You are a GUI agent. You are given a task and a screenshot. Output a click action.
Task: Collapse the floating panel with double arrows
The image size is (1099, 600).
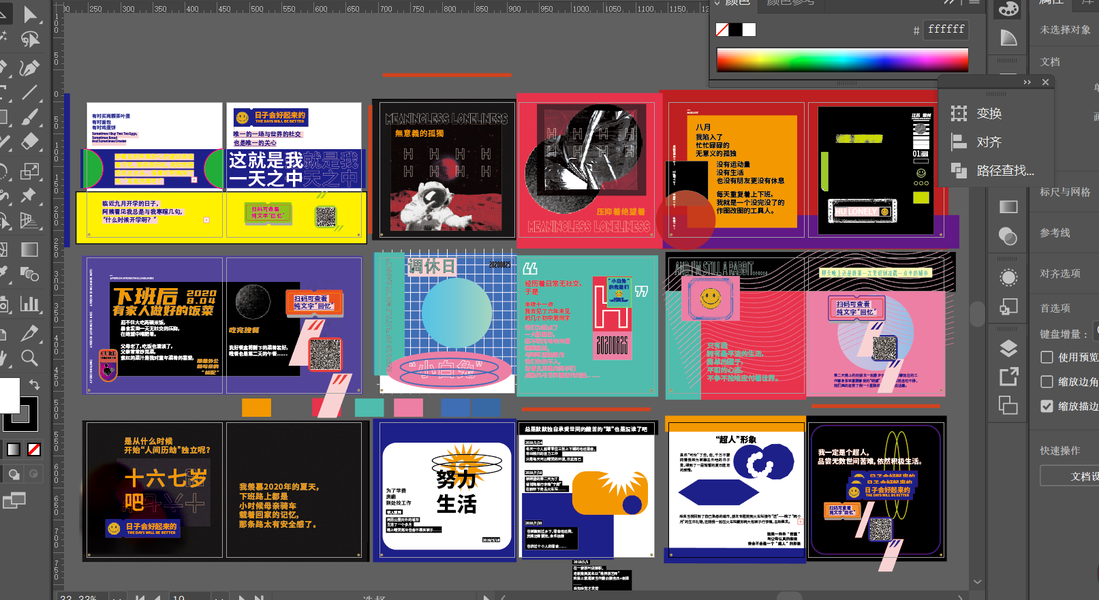[1027, 82]
